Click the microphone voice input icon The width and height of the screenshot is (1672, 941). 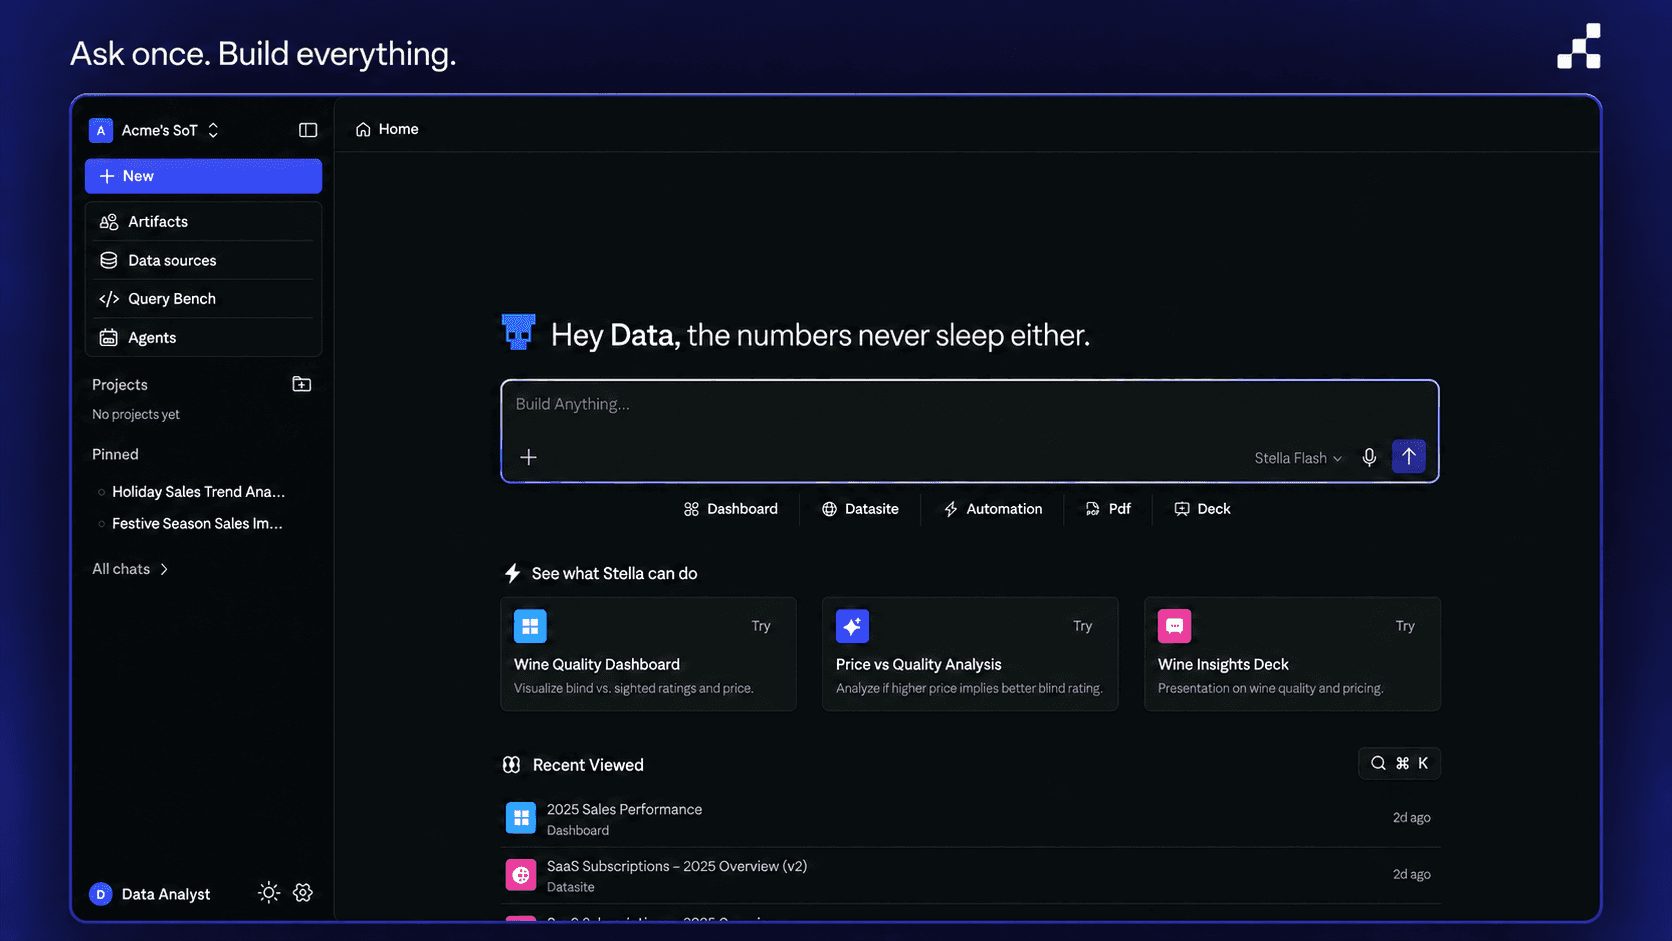[1369, 457]
